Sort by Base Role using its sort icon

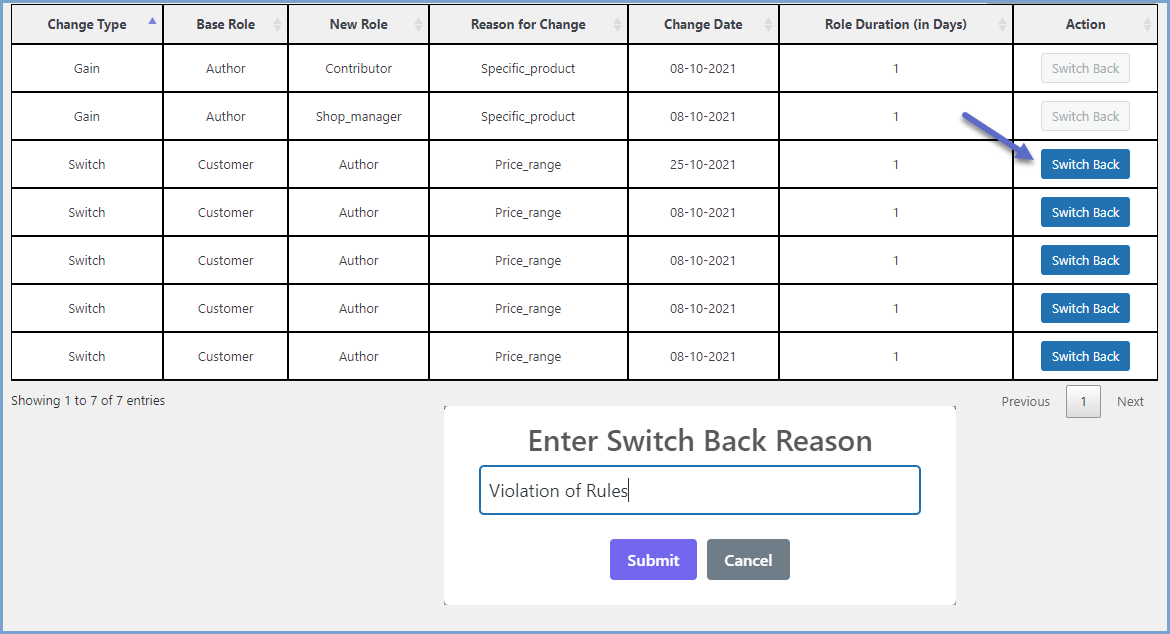click(x=277, y=23)
